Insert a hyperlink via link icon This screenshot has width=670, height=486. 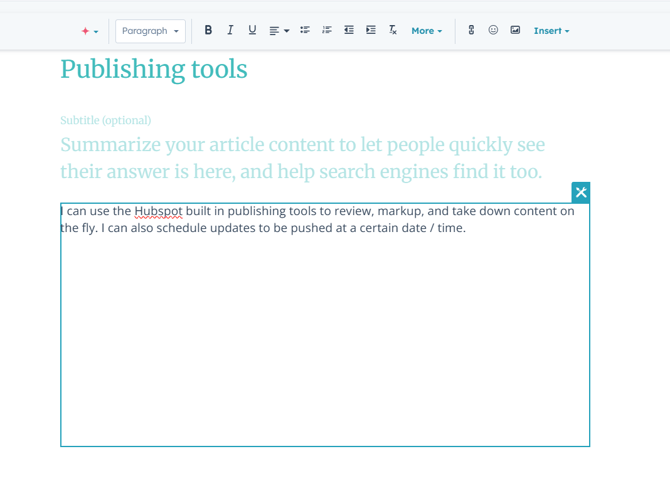click(x=471, y=30)
